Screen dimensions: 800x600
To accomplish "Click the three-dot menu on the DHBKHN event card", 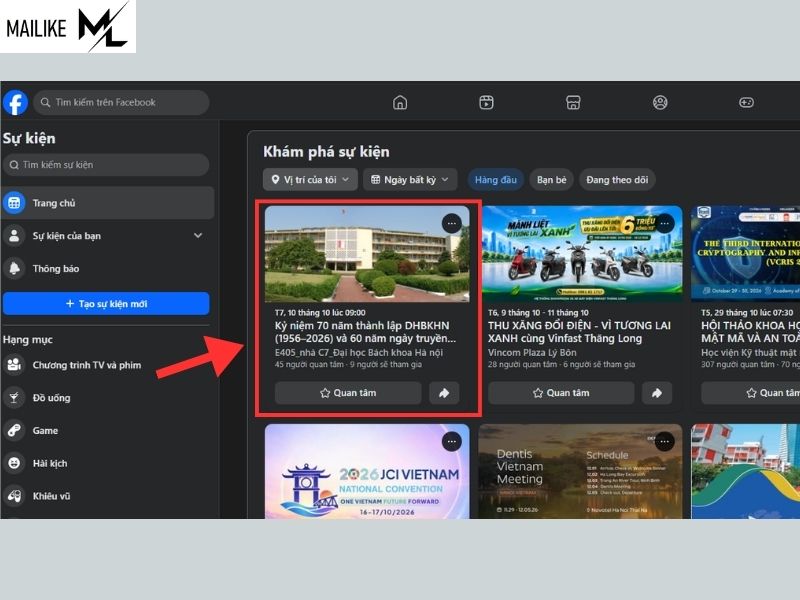I will tap(452, 223).
